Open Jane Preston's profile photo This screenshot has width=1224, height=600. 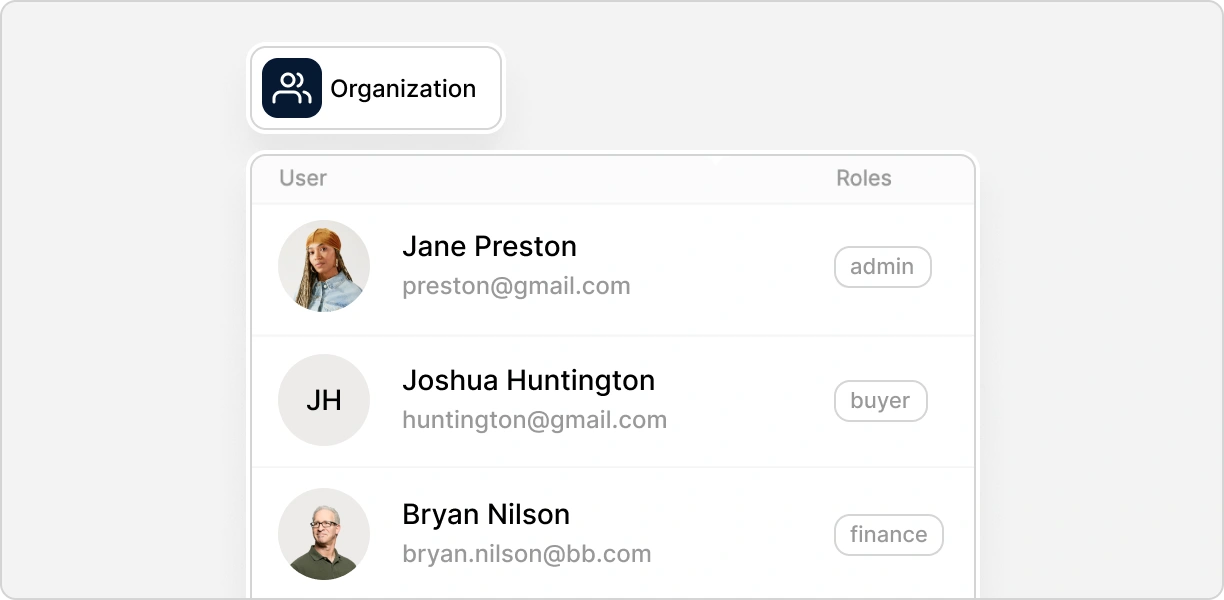click(x=324, y=266)
